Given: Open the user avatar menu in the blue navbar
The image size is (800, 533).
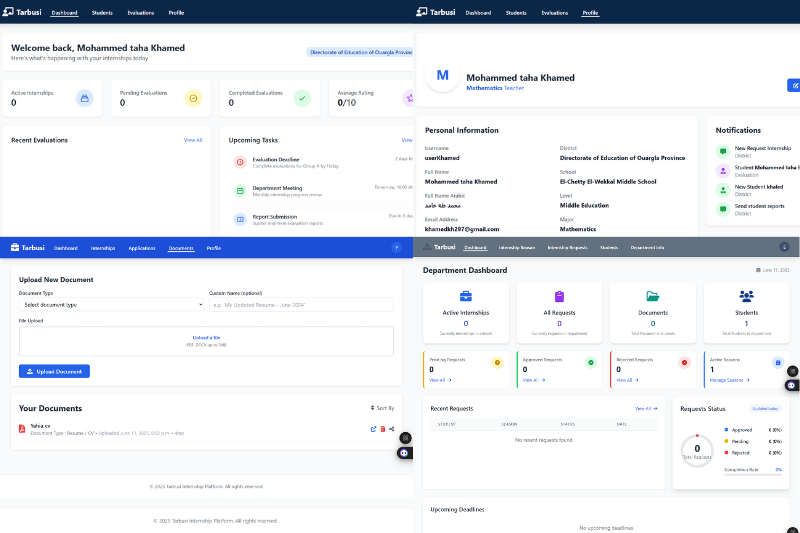Looking at the screenshot, I should (396, 247).
